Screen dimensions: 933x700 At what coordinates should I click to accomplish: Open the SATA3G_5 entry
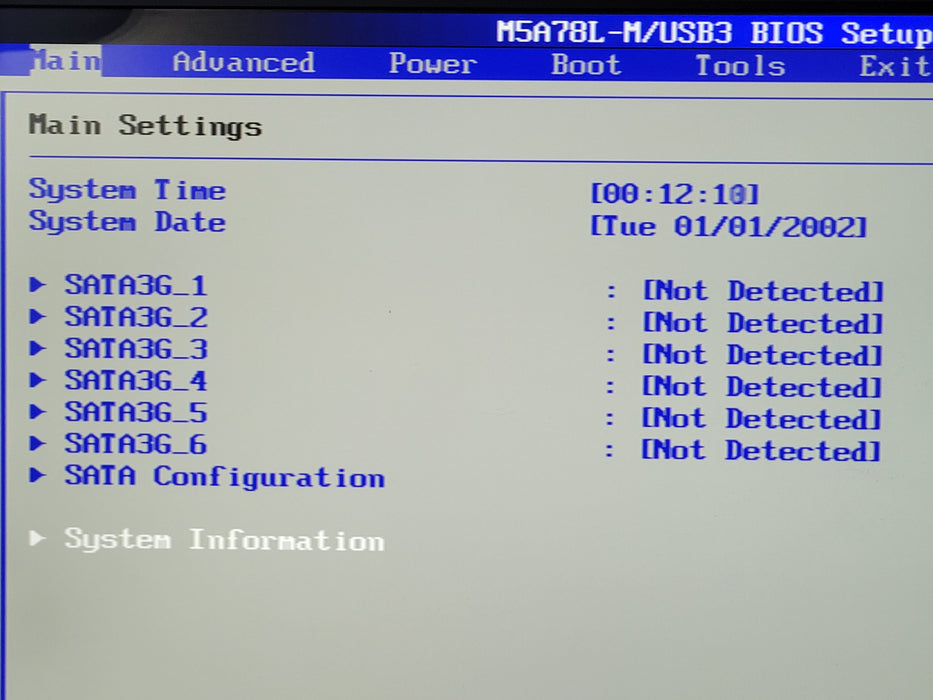[x=136, y=412]
